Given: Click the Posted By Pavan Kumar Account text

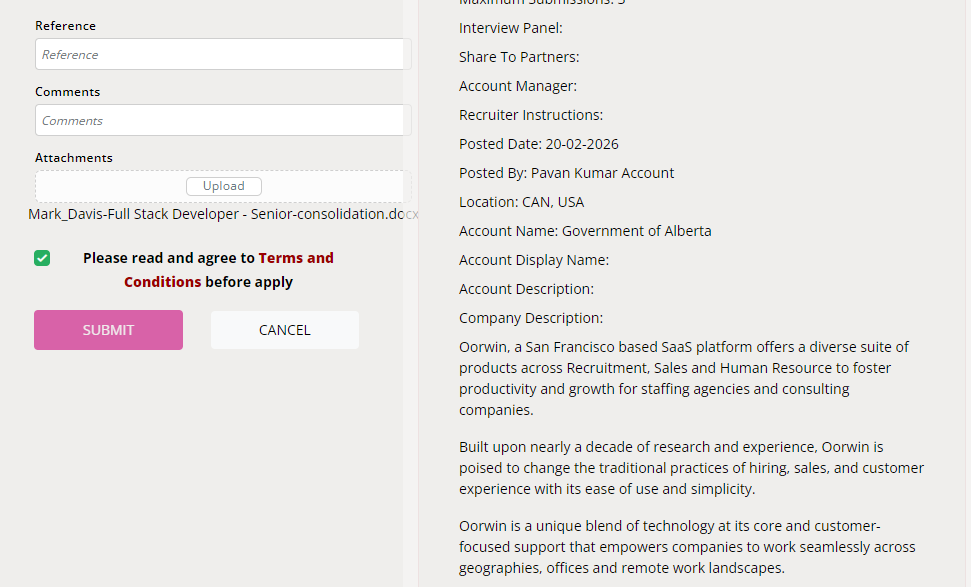Looking at the screenshot, I should coord(566,173).
